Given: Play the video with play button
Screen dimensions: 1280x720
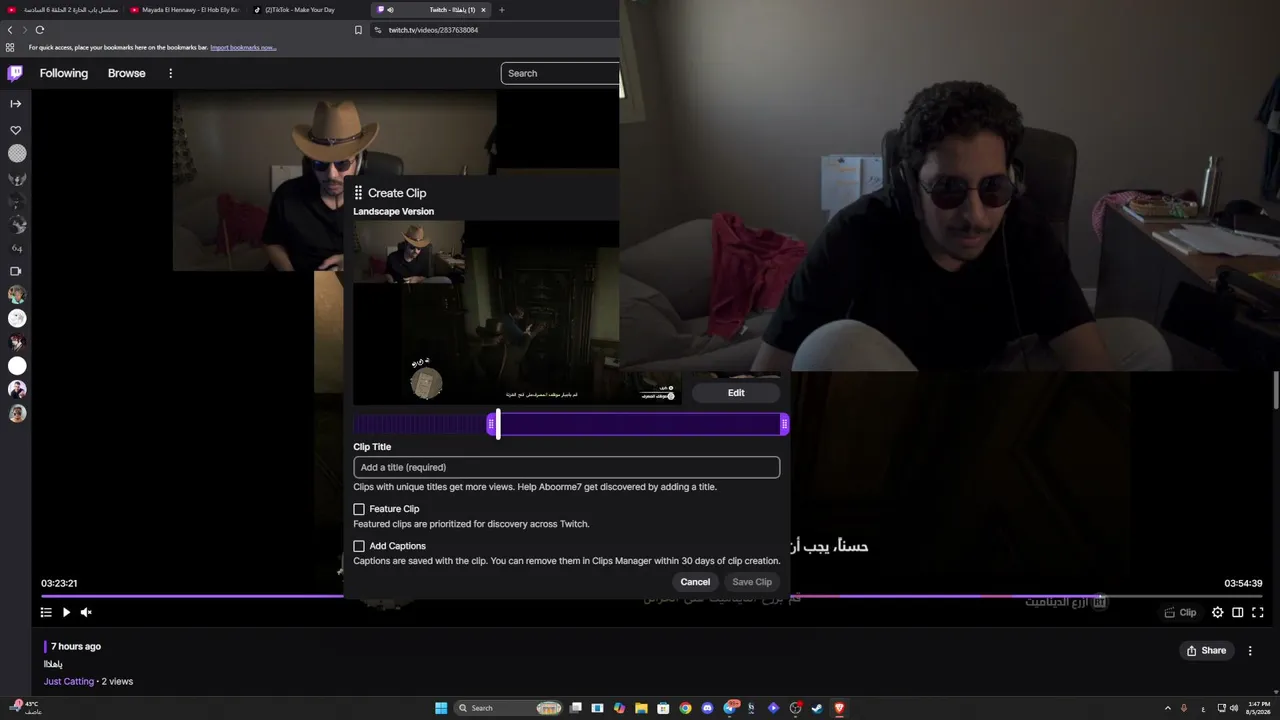Looking at the screenshot, I should pyautogui.click(x=66, y=612).
